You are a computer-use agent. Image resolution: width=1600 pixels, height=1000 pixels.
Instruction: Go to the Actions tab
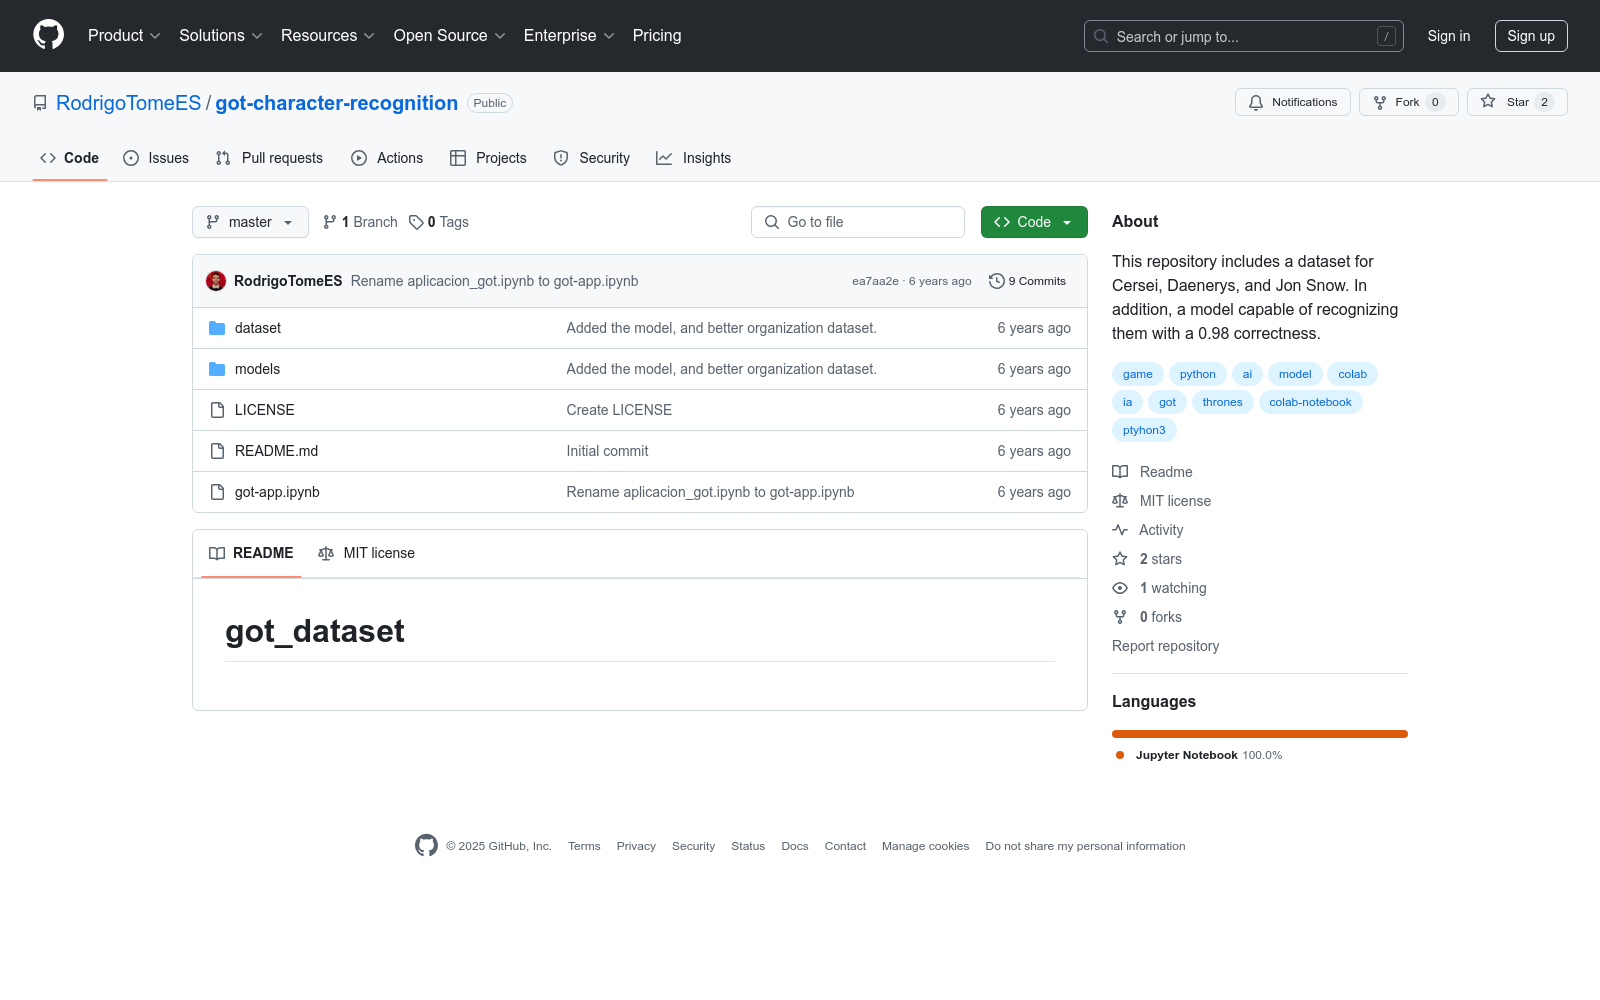(x=387, y=158)
